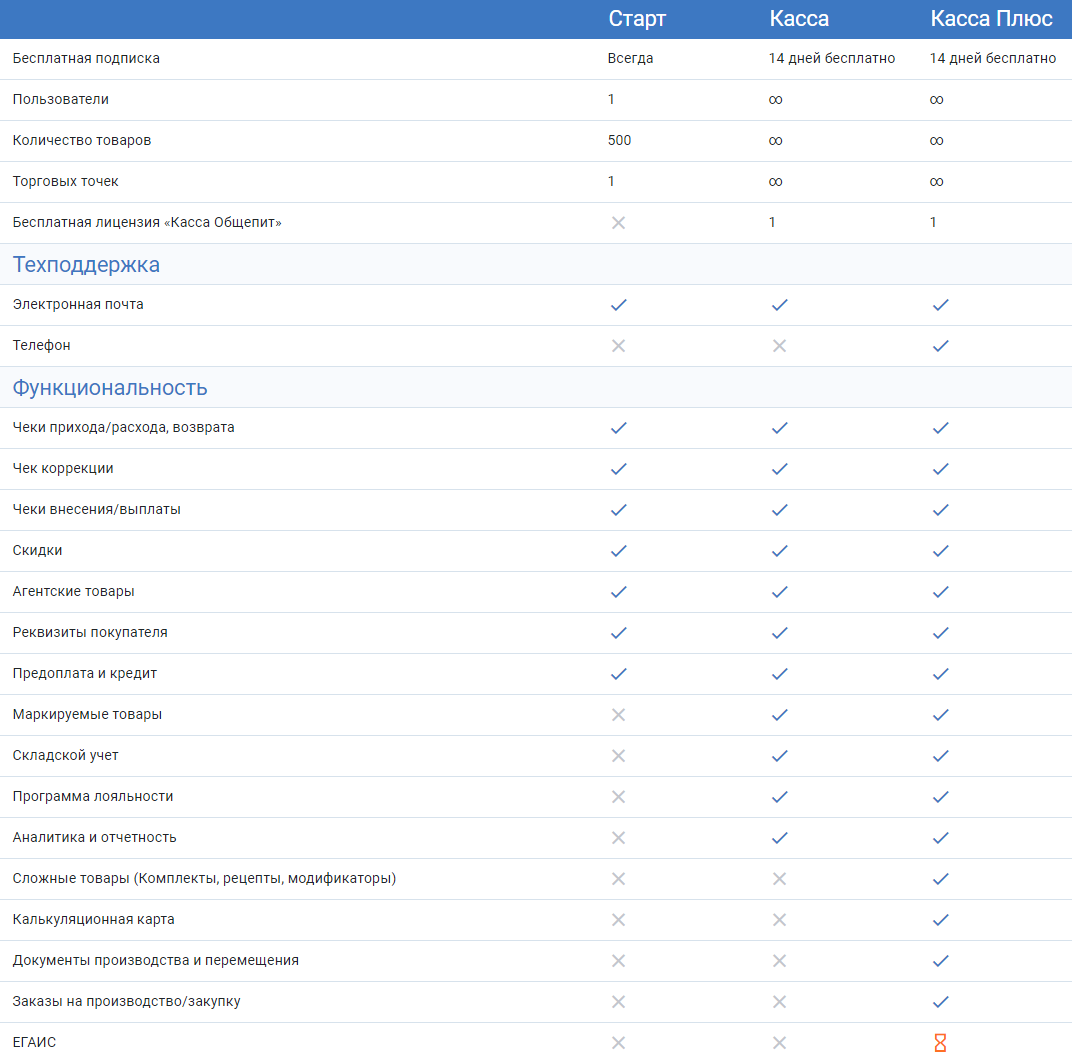Viewport: 1072px width, 1060px height.
Task: Click Старт value 500 in Количество товаров
Action: coord(619,140)
